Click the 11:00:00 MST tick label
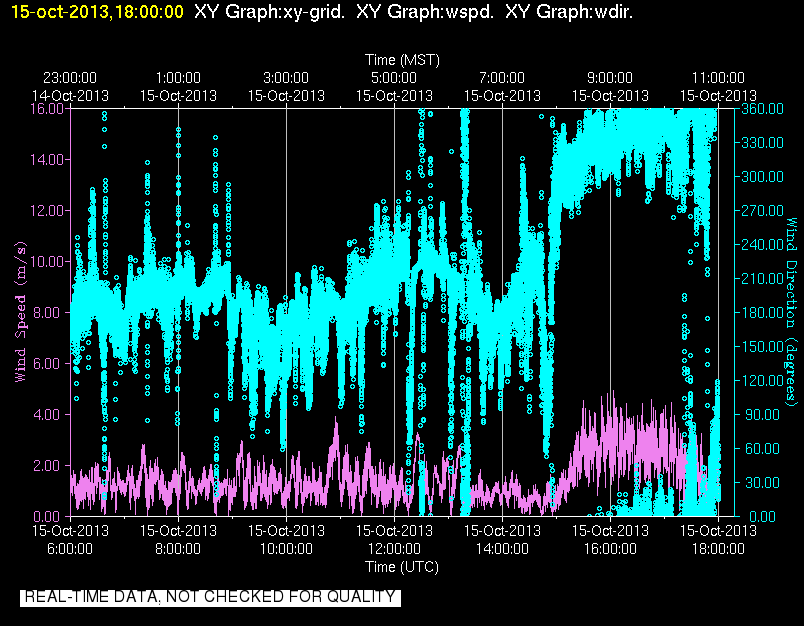Screen dimensions: 804x626 click(x=718, y=78)
